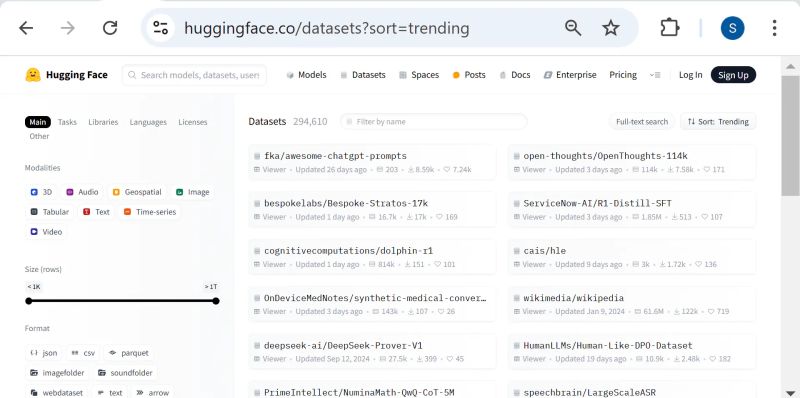
Task: Open deepseek-ai/DeepSeek-Prover-V1 dataset
Action: pos(372,352)
